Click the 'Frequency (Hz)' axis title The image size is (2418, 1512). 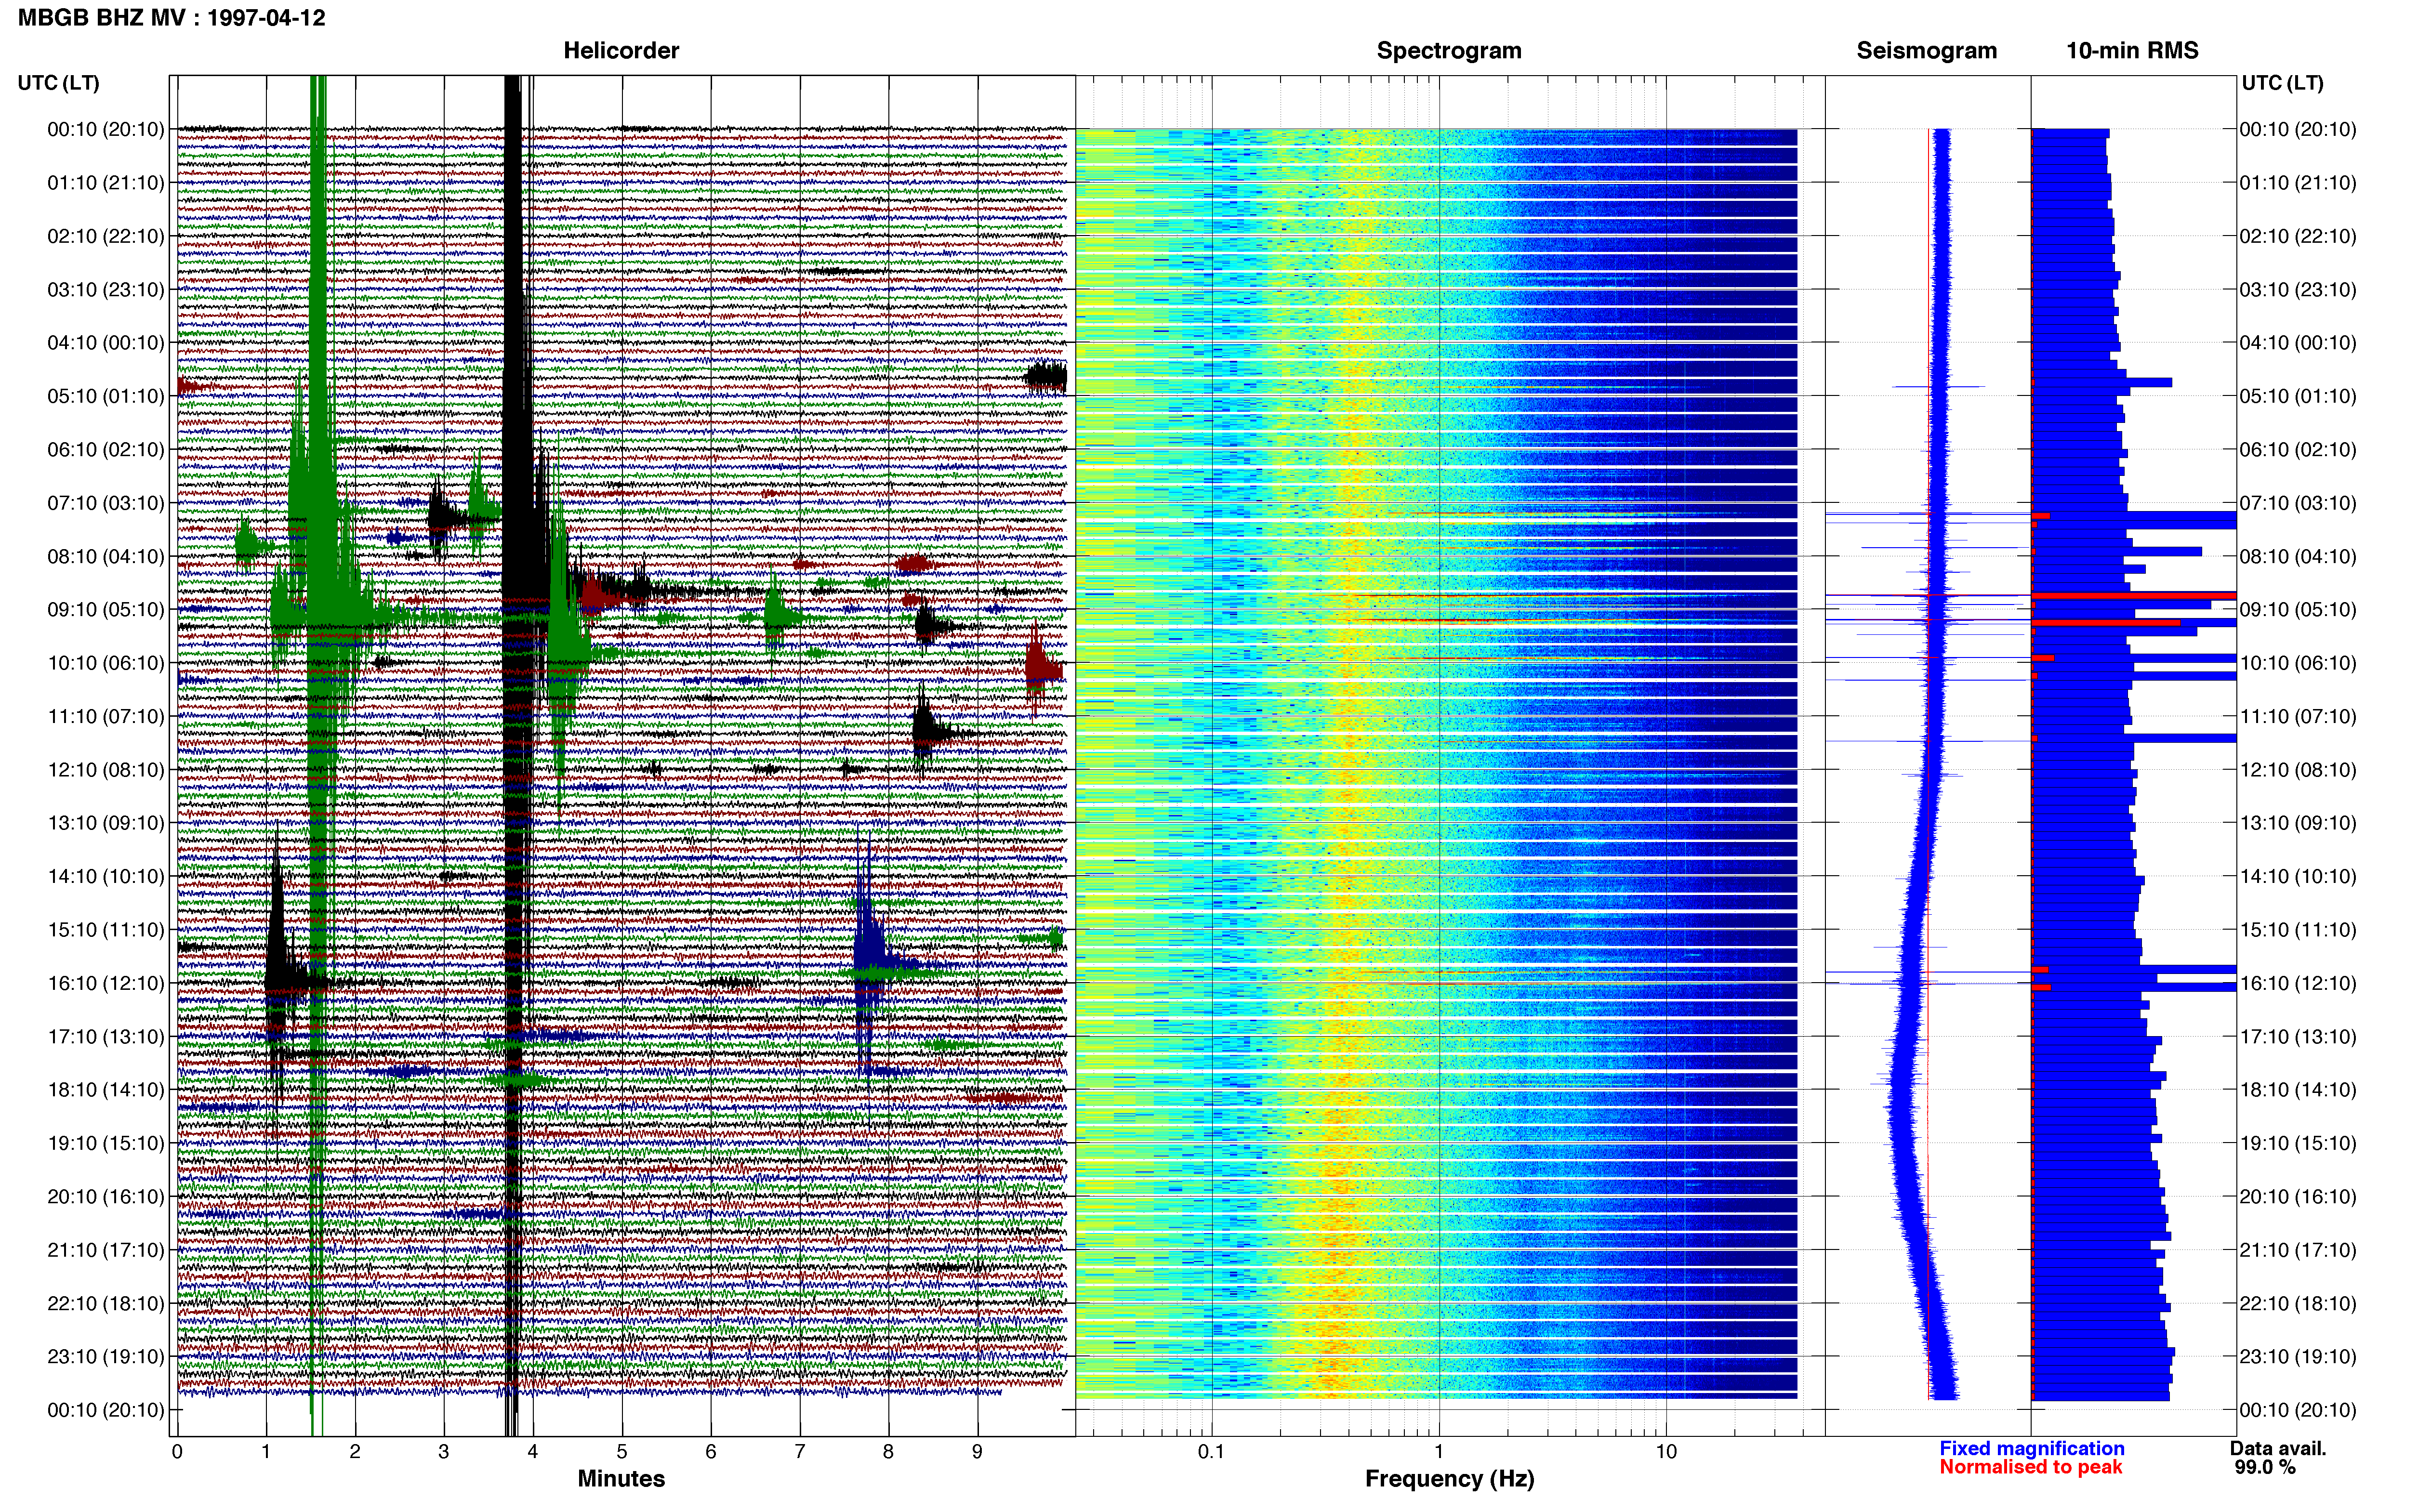[x=1449, y=1479]
